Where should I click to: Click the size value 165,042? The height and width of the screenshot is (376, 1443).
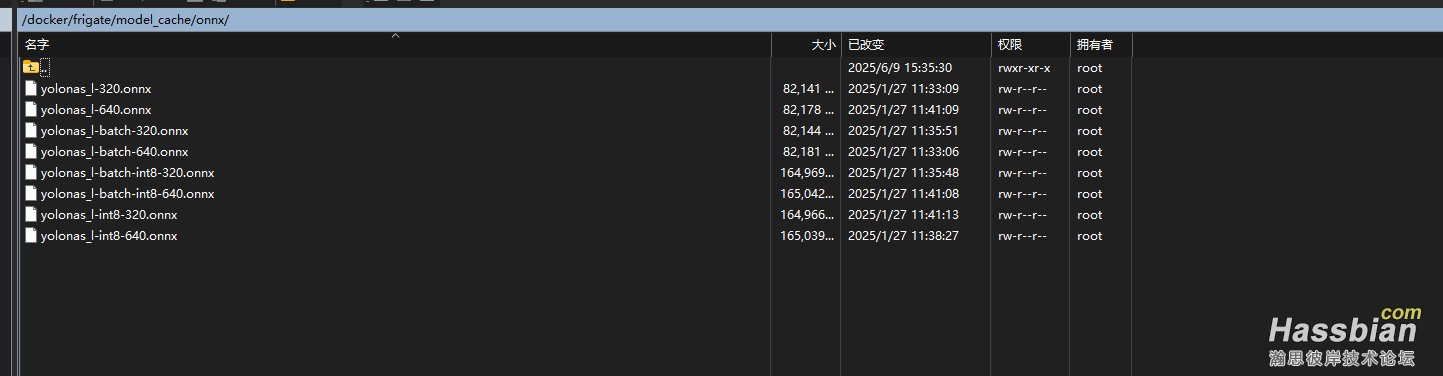tap(807, 194)
